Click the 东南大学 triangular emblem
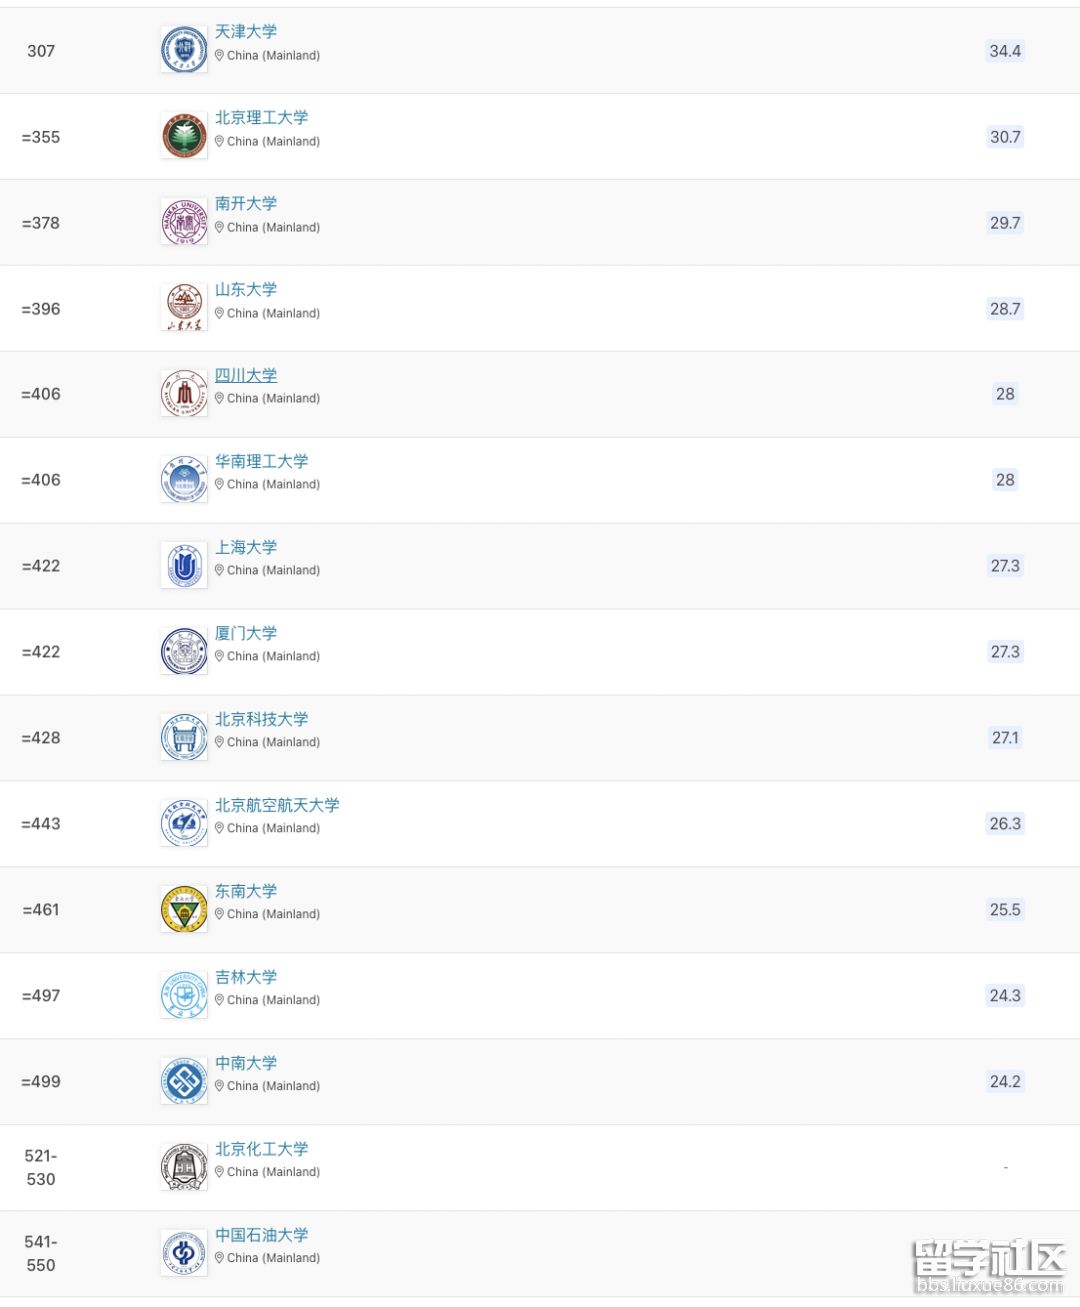Screen dimensions: 1080x1307 click(184, 910)
